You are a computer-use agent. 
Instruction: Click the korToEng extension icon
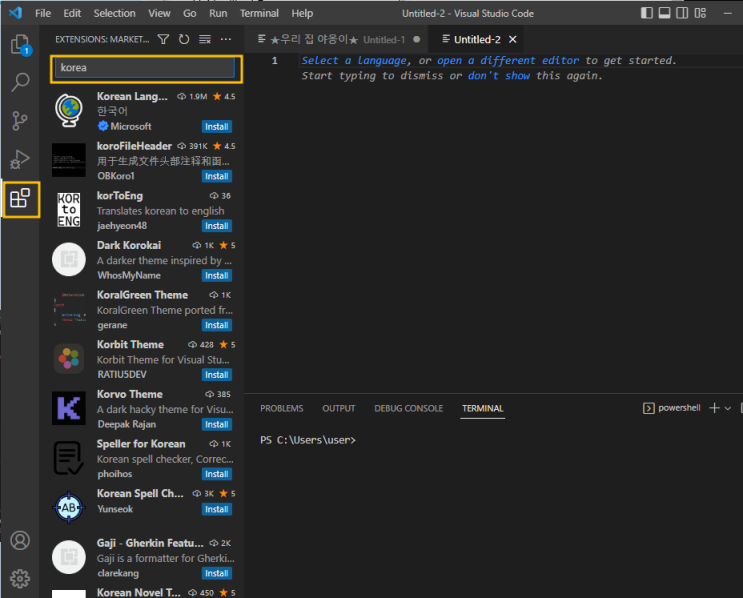[x=69, y=209]
